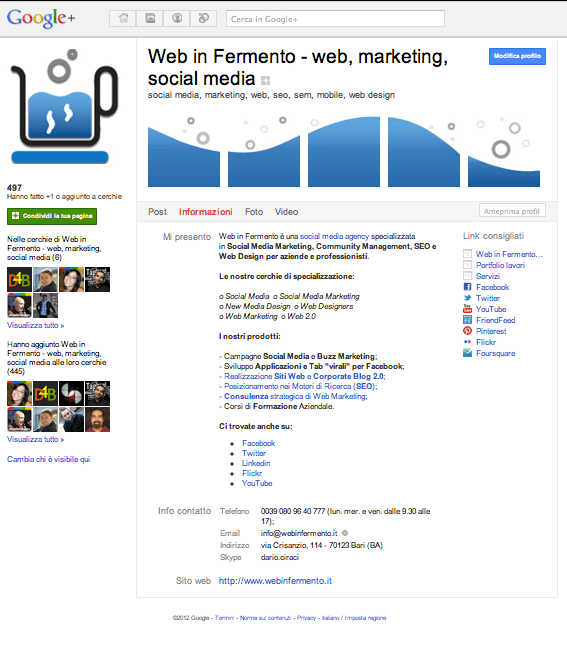Open the Termini footer link

coord(224,618)
